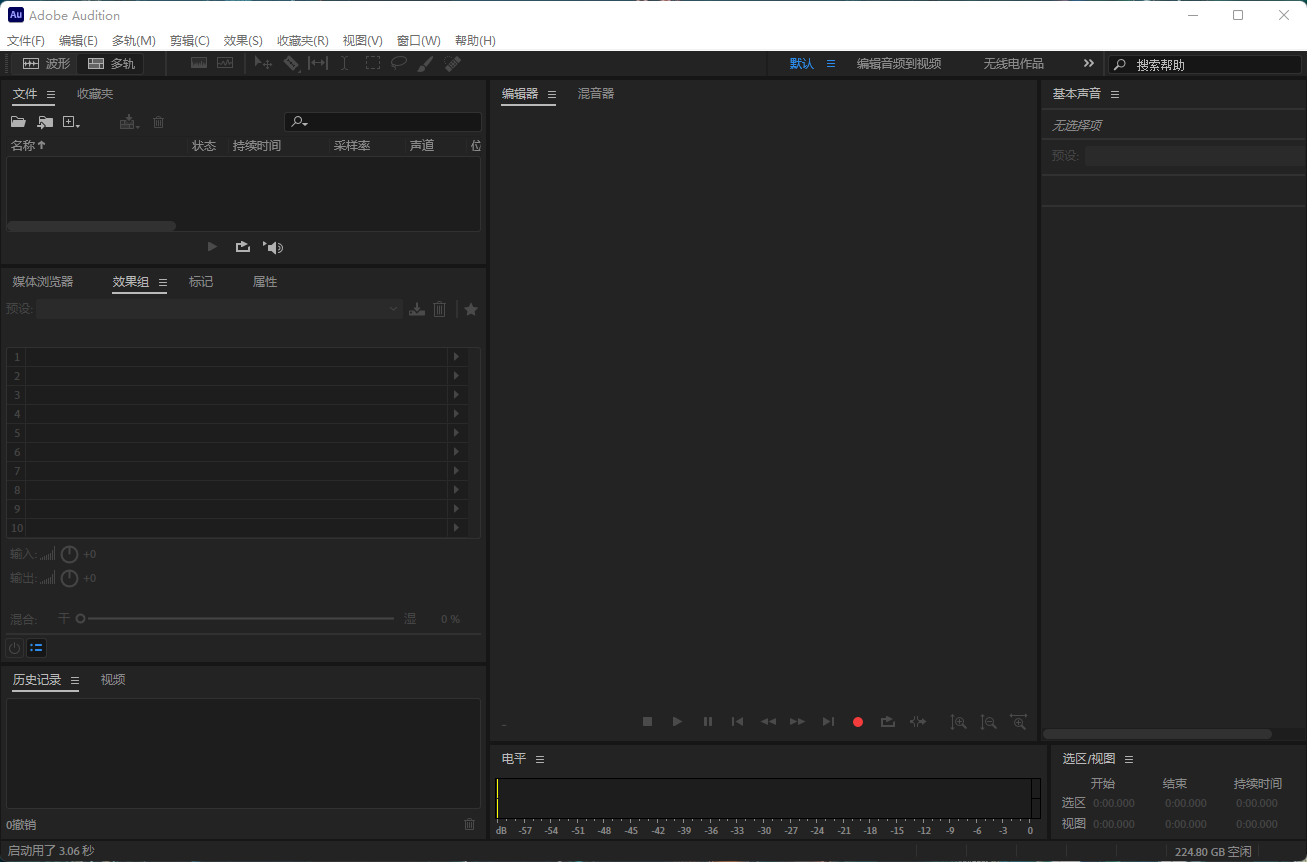Open the Effects Rack (效果组) panel menu
This screenshot has height=862, width=1307.
tap(163, 282)
